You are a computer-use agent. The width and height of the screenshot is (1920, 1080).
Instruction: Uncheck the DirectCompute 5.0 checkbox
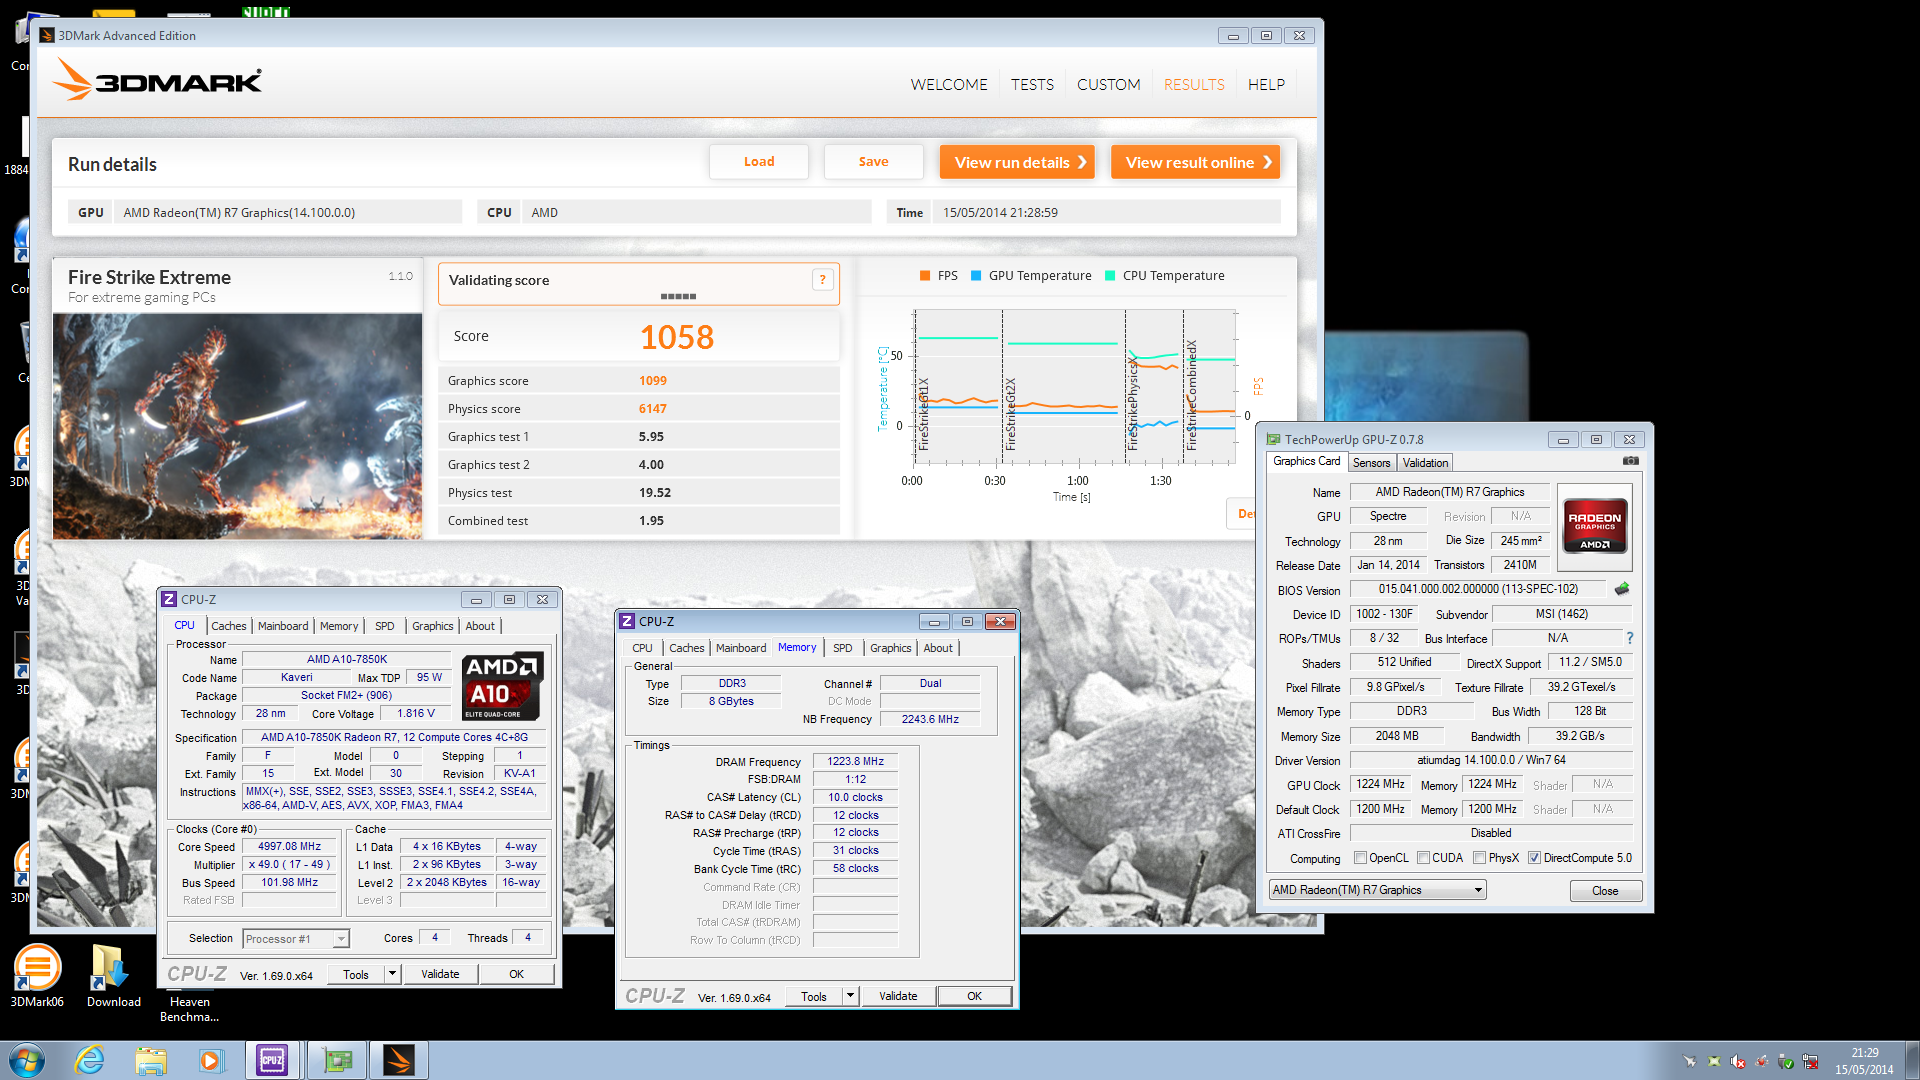[x=1534, y=858]
